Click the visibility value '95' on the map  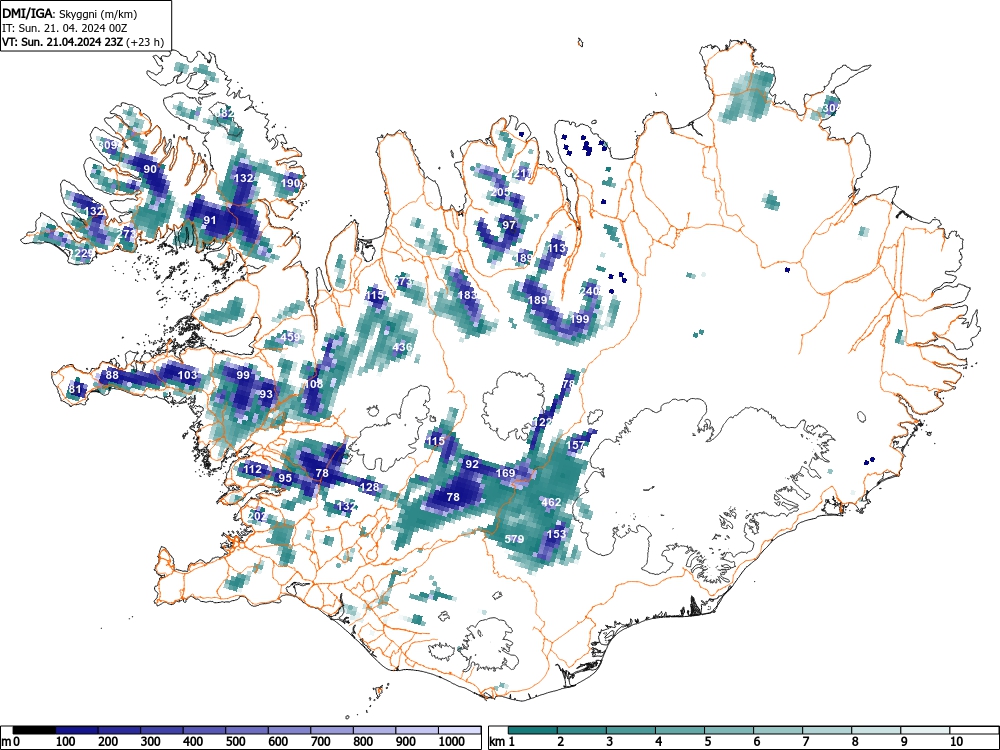tap(285, 478)
